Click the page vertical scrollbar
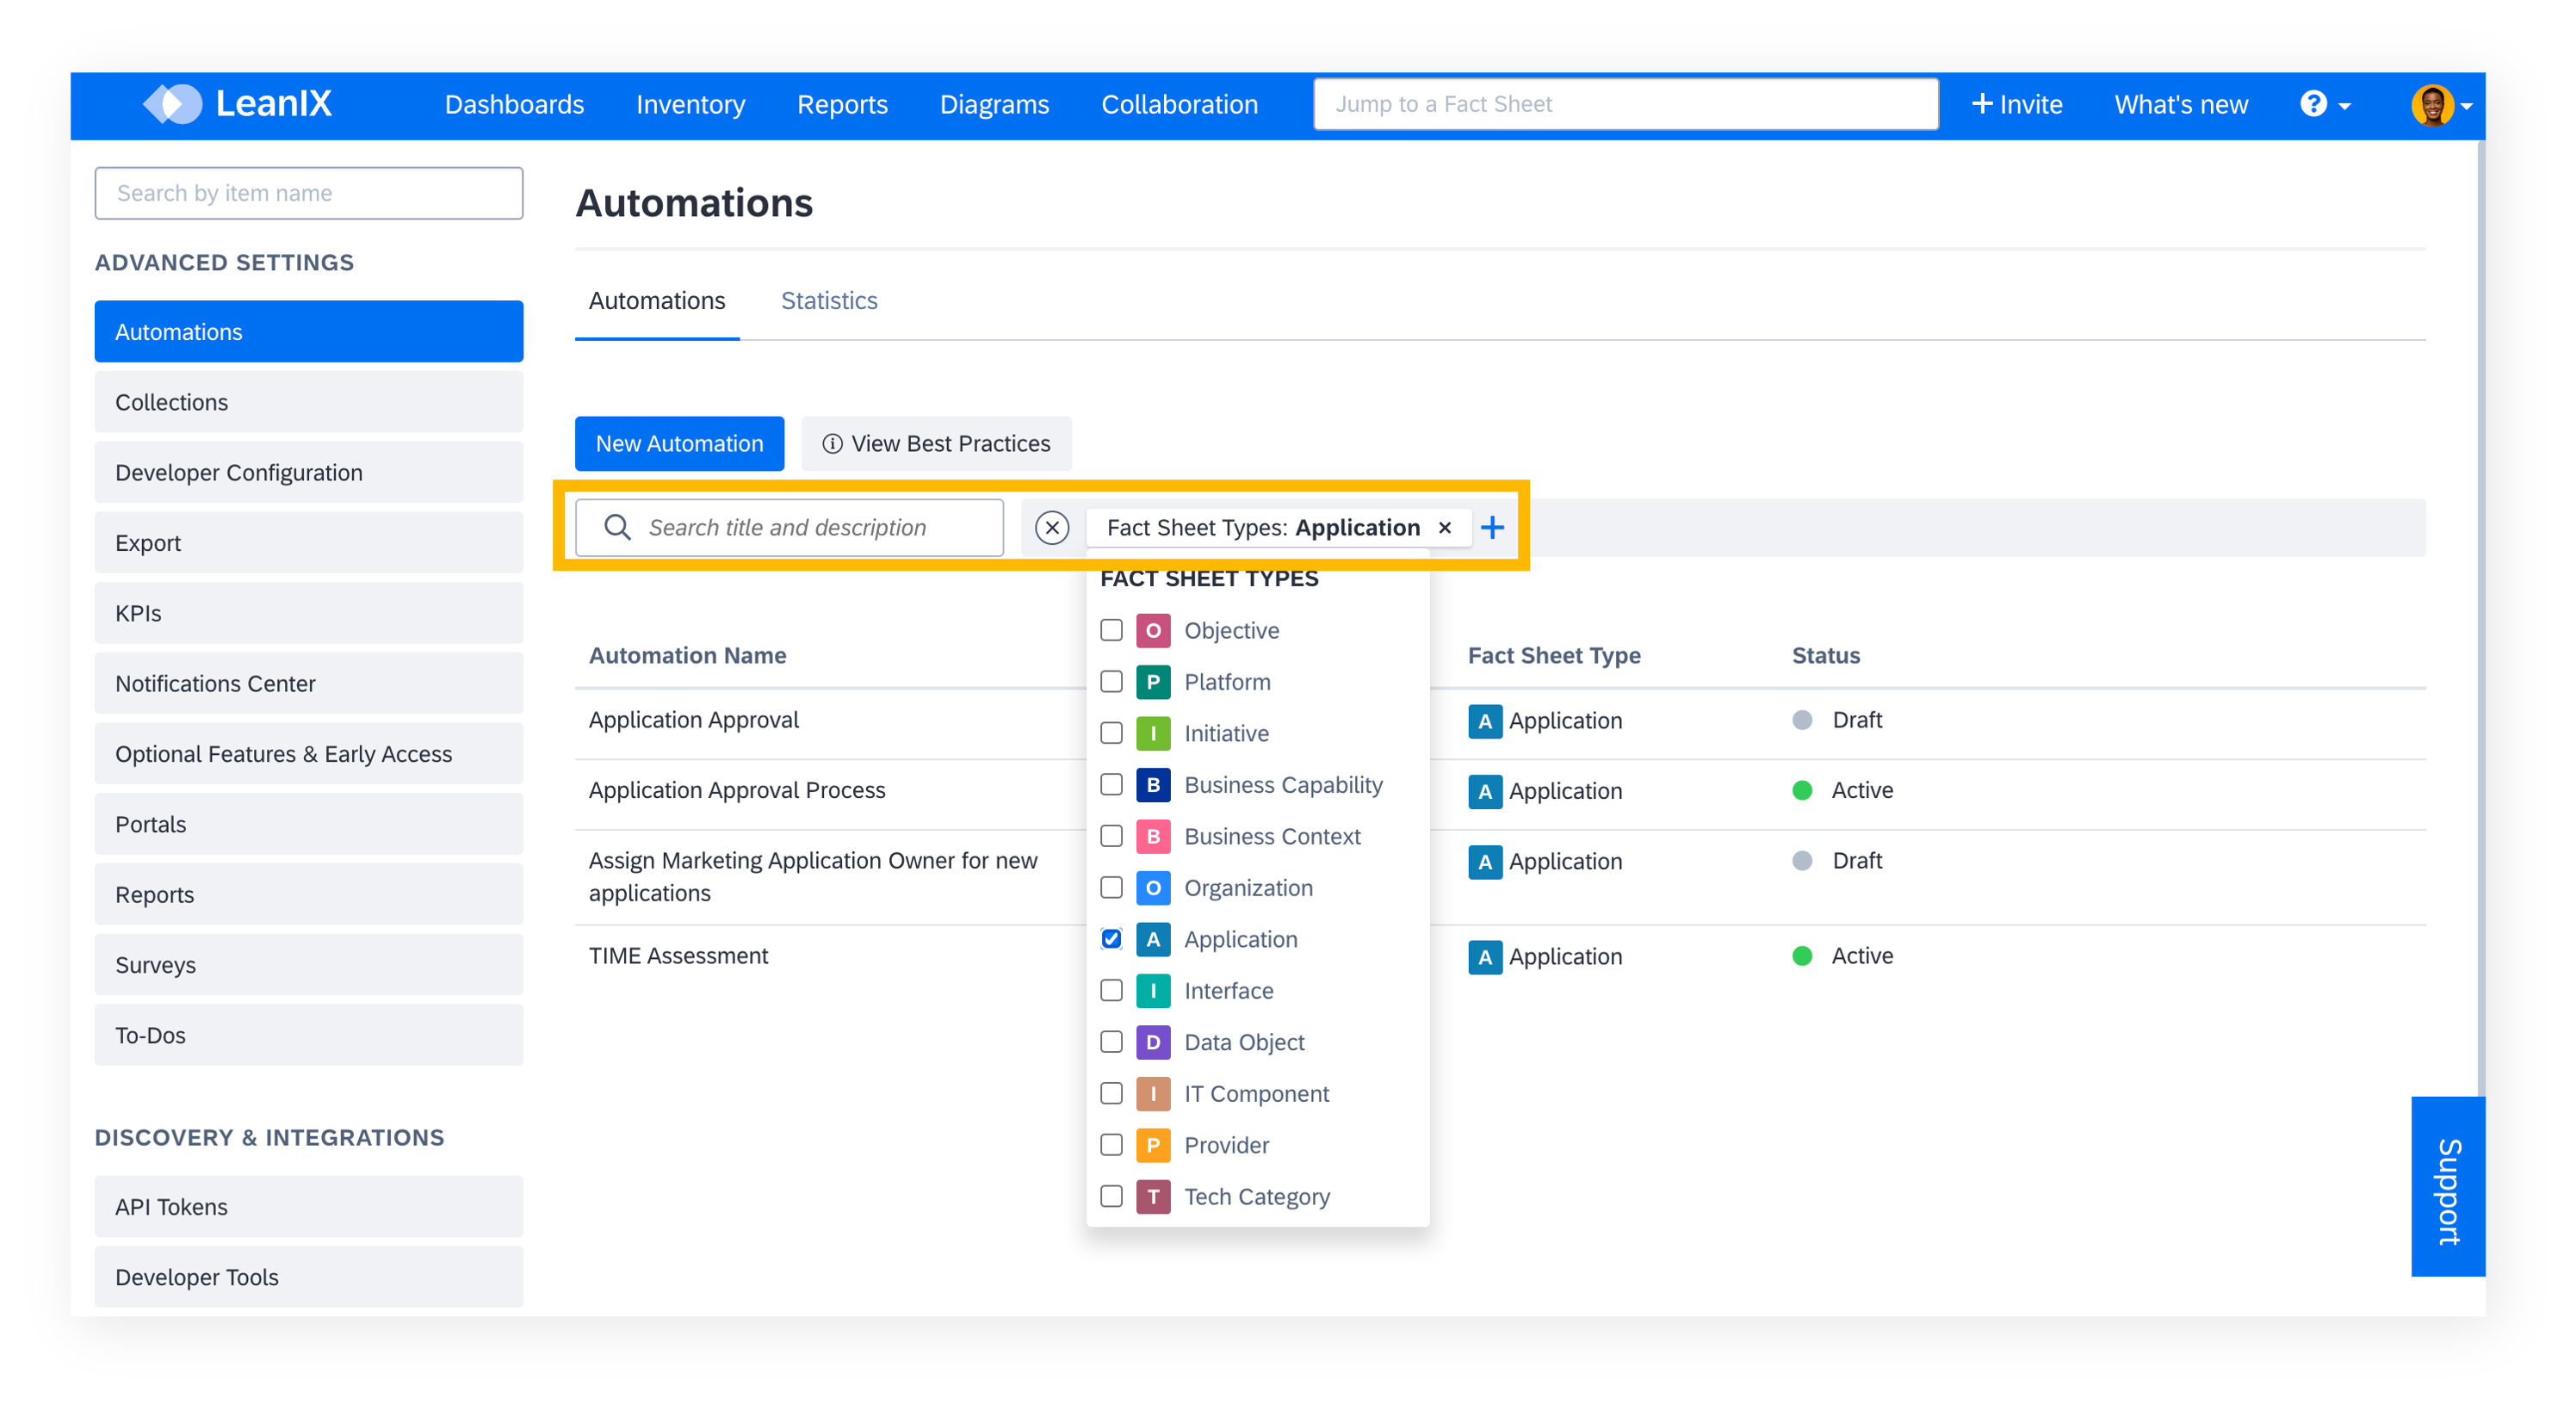Viewport: 2576px width, 1404px height. [2481, 617]
